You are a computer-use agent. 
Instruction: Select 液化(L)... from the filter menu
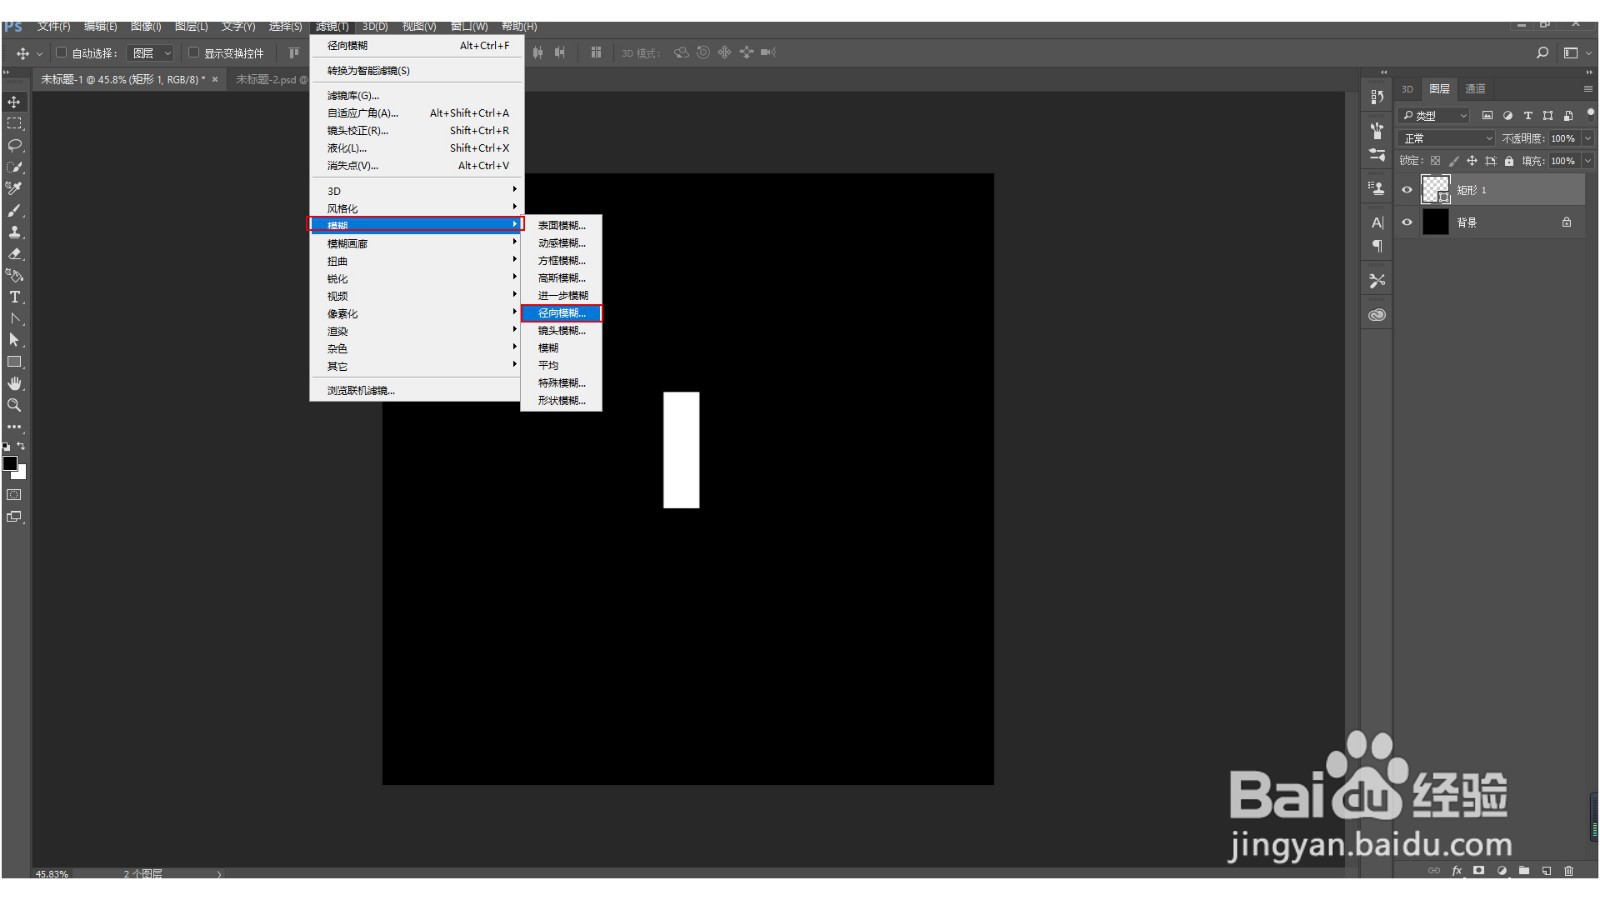(416, 148)
